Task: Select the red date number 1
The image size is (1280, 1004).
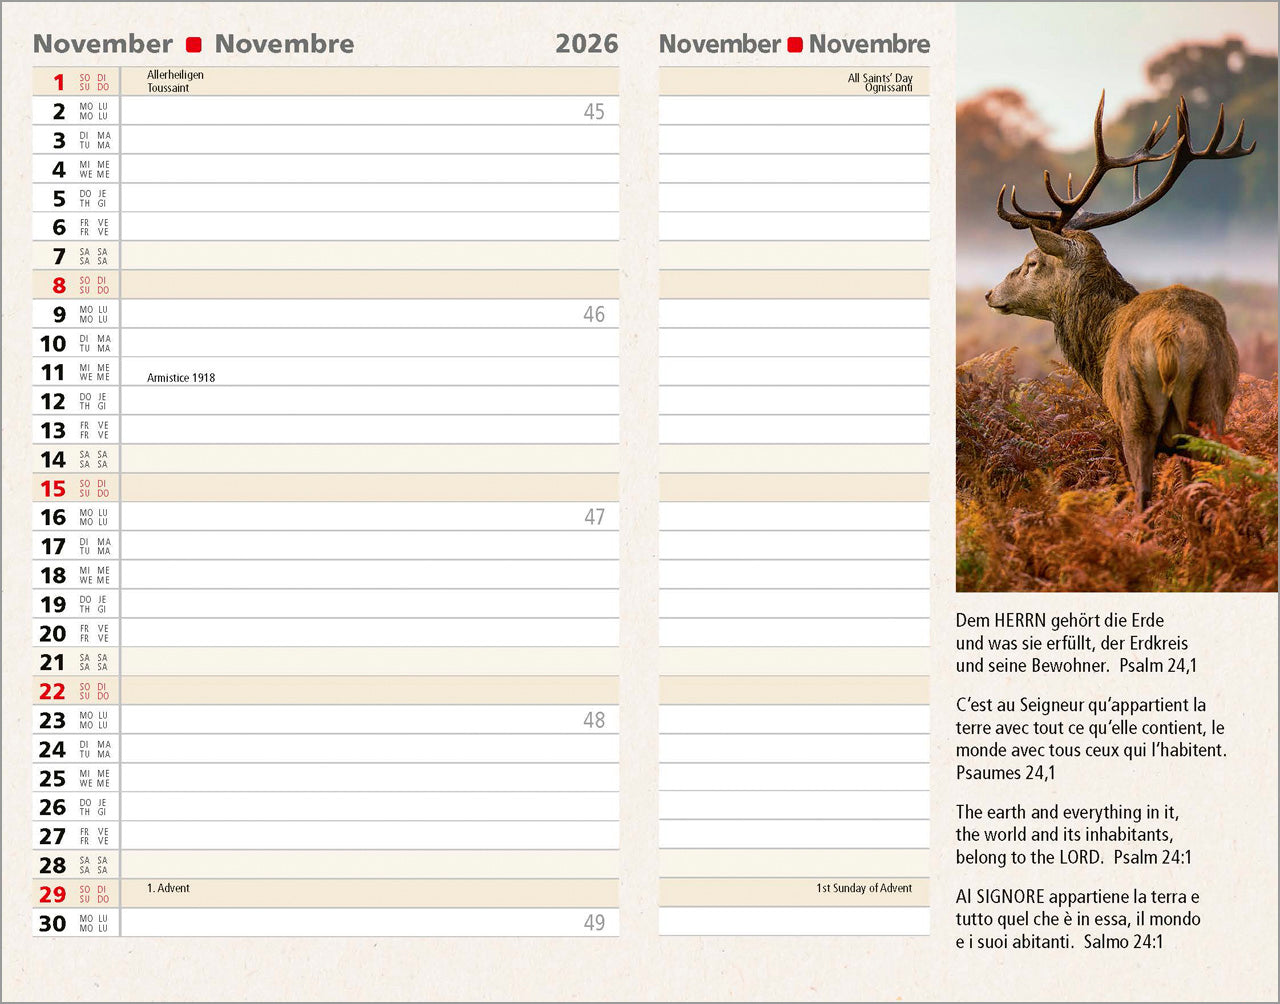Action: pos(59,82)
